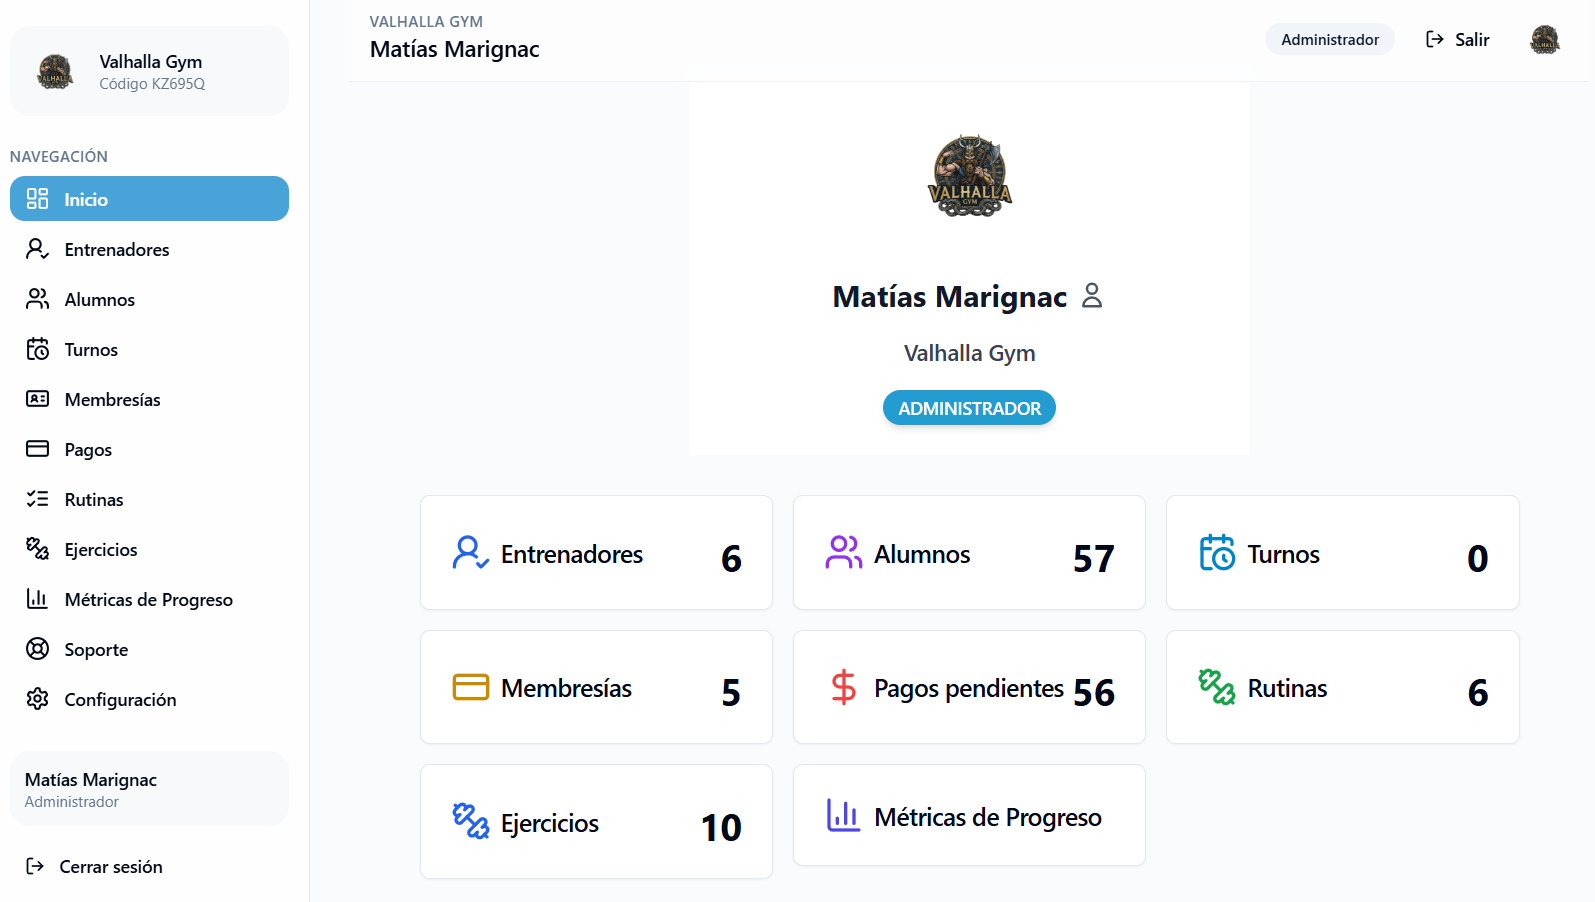Open the Alumnos card showing 57
The width and height of the screenshot is (1595, 902).
[x=968, y=553]
